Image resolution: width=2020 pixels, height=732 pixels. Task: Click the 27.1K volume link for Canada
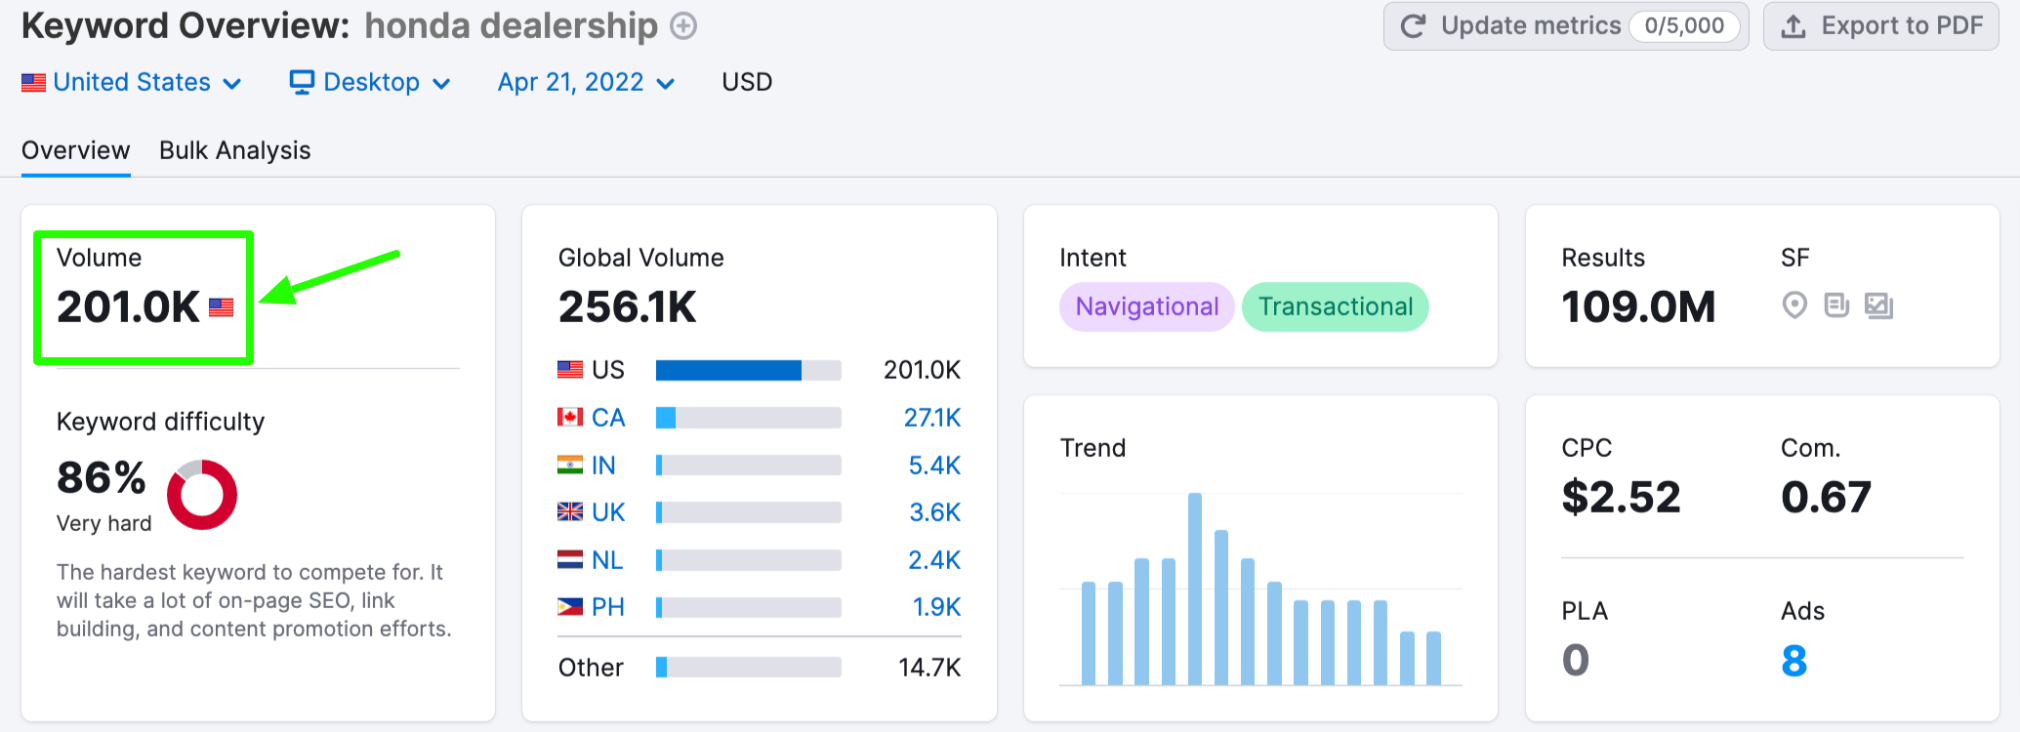932,417
